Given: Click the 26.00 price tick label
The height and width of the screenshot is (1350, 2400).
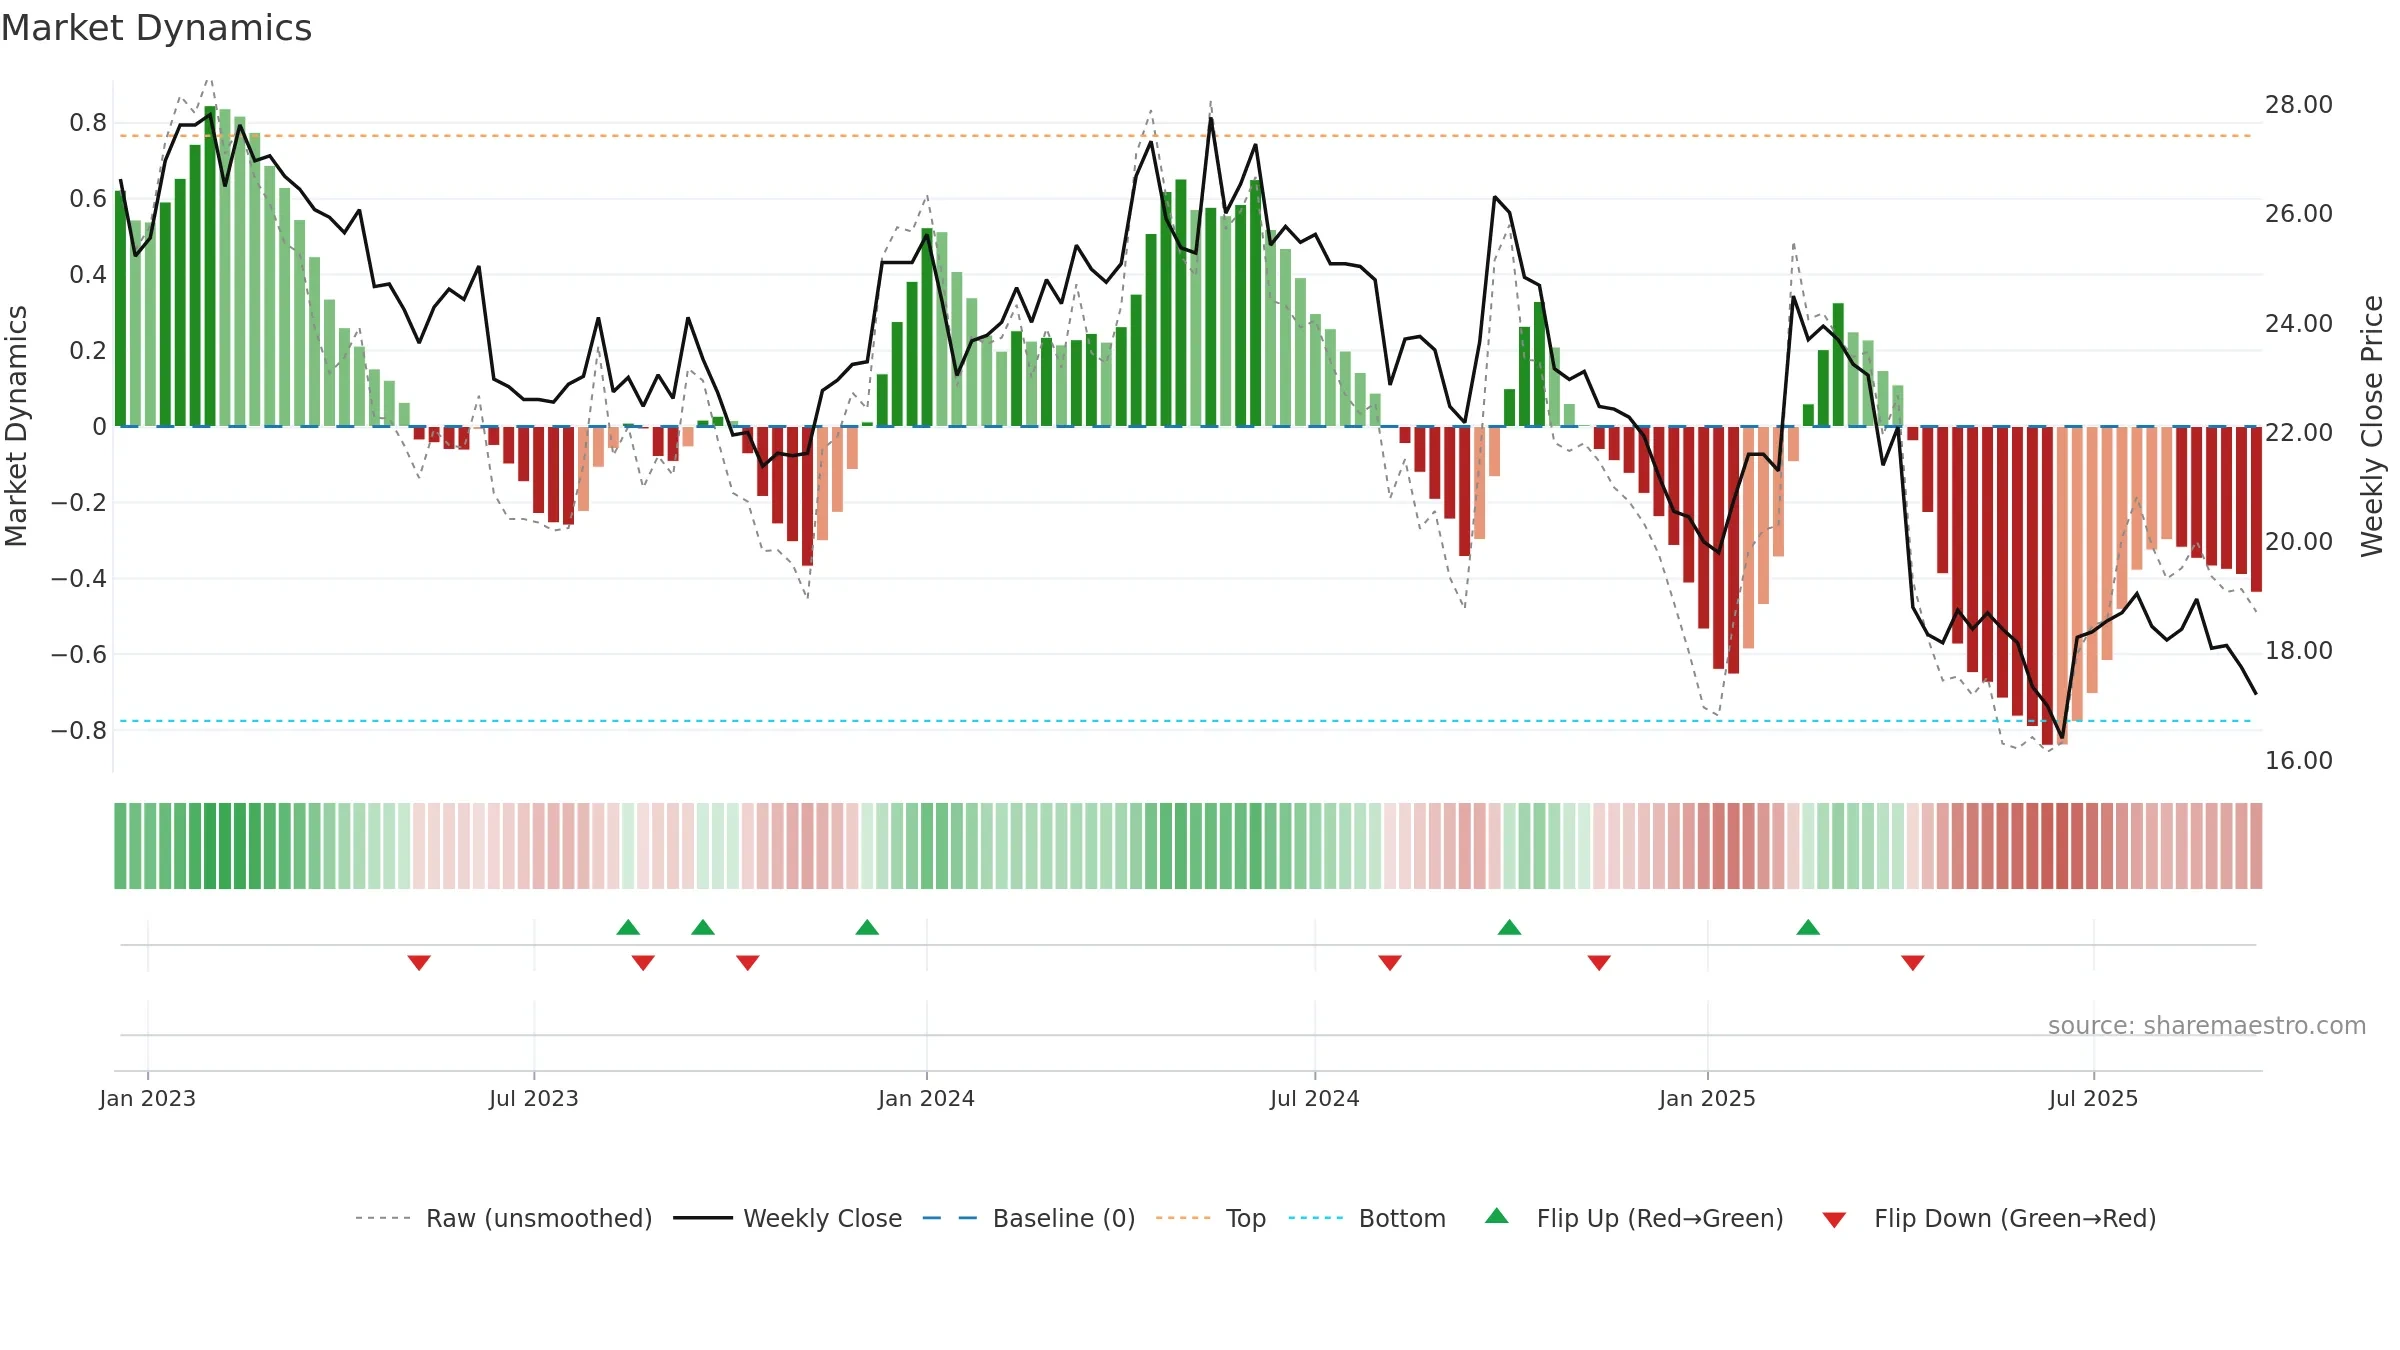Looking at the screenshot, I should (x=2299, y=214).
